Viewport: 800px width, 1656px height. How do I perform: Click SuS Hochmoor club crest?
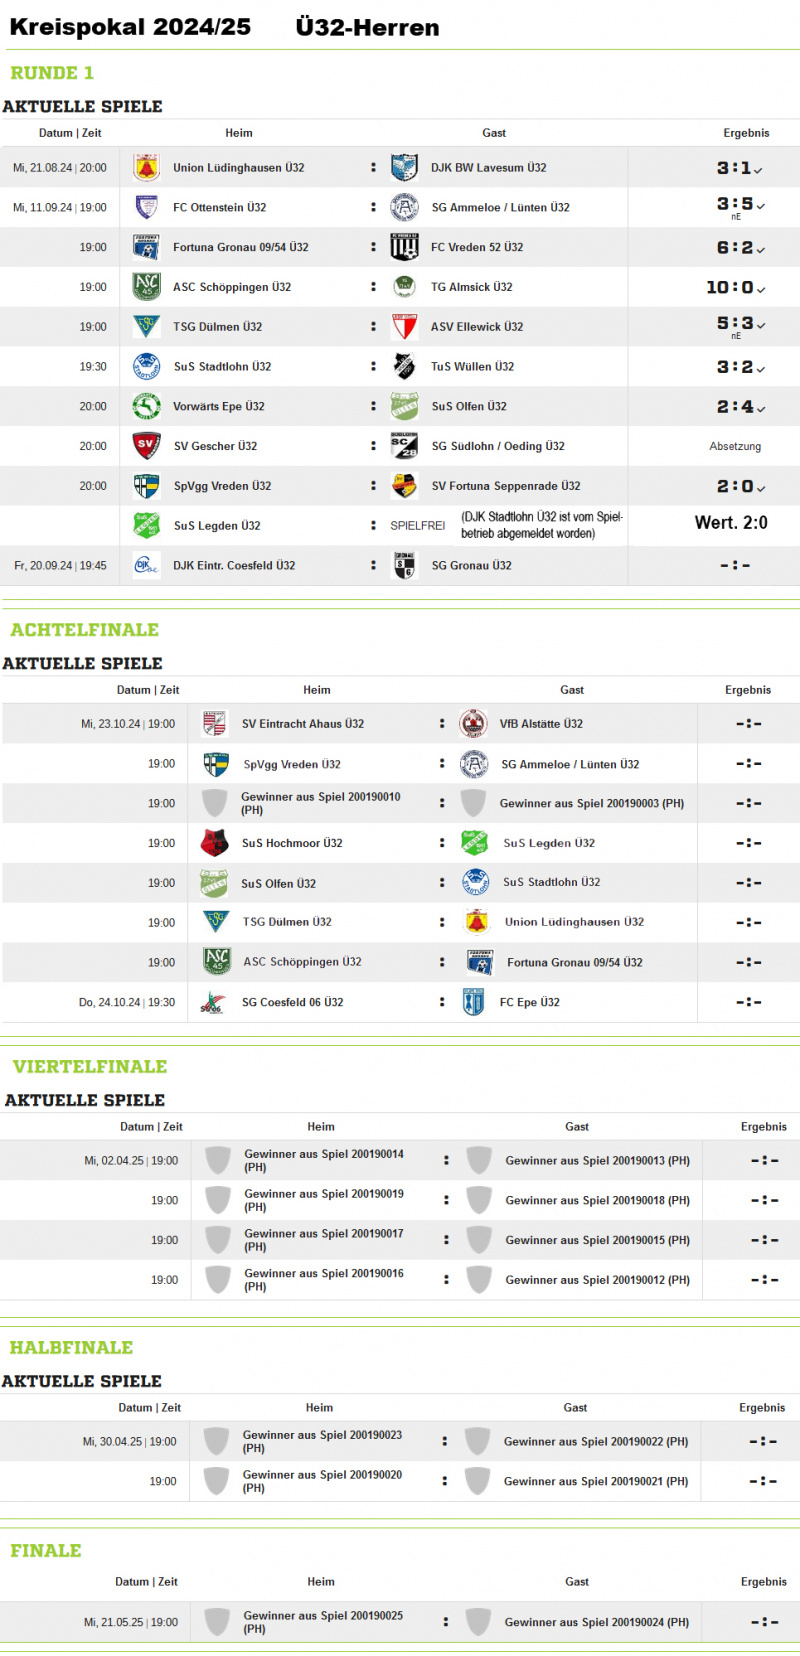coord(214,843)
